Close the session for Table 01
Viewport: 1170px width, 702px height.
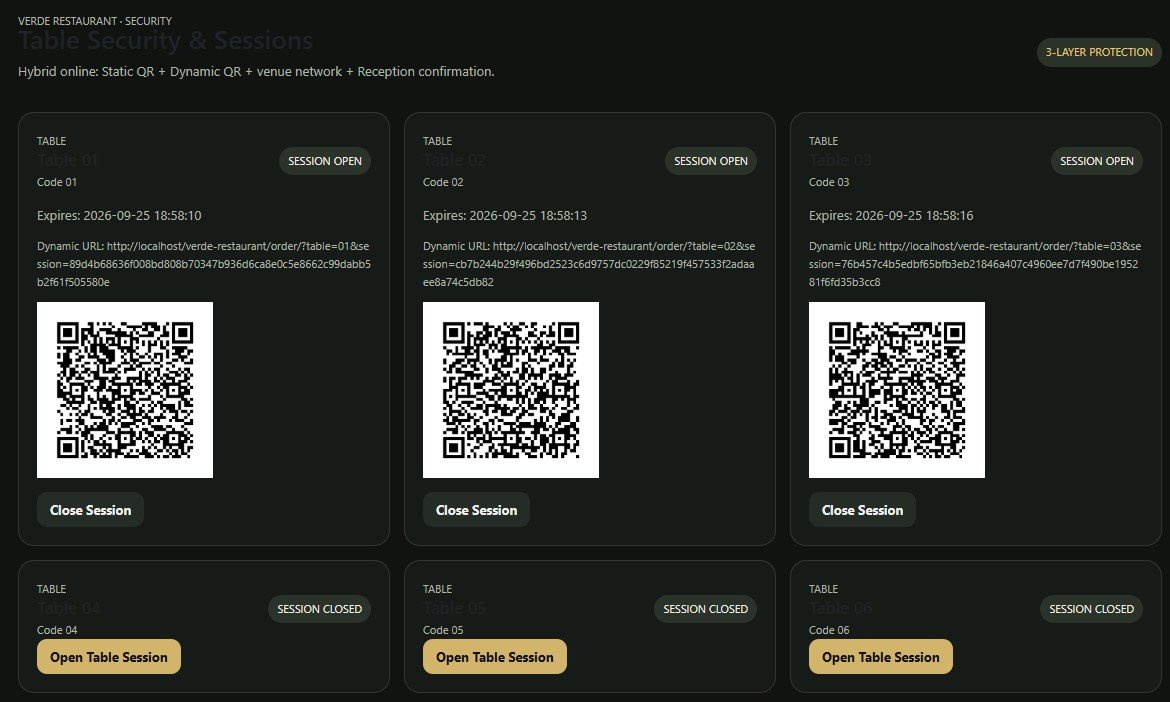[x=90, y=510]
